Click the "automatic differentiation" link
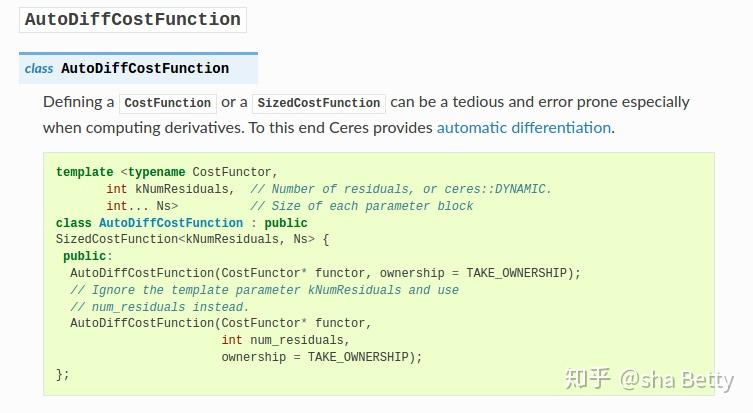Image resolution: width=753 pixels, height=413 pixels. tap(523, 128)
